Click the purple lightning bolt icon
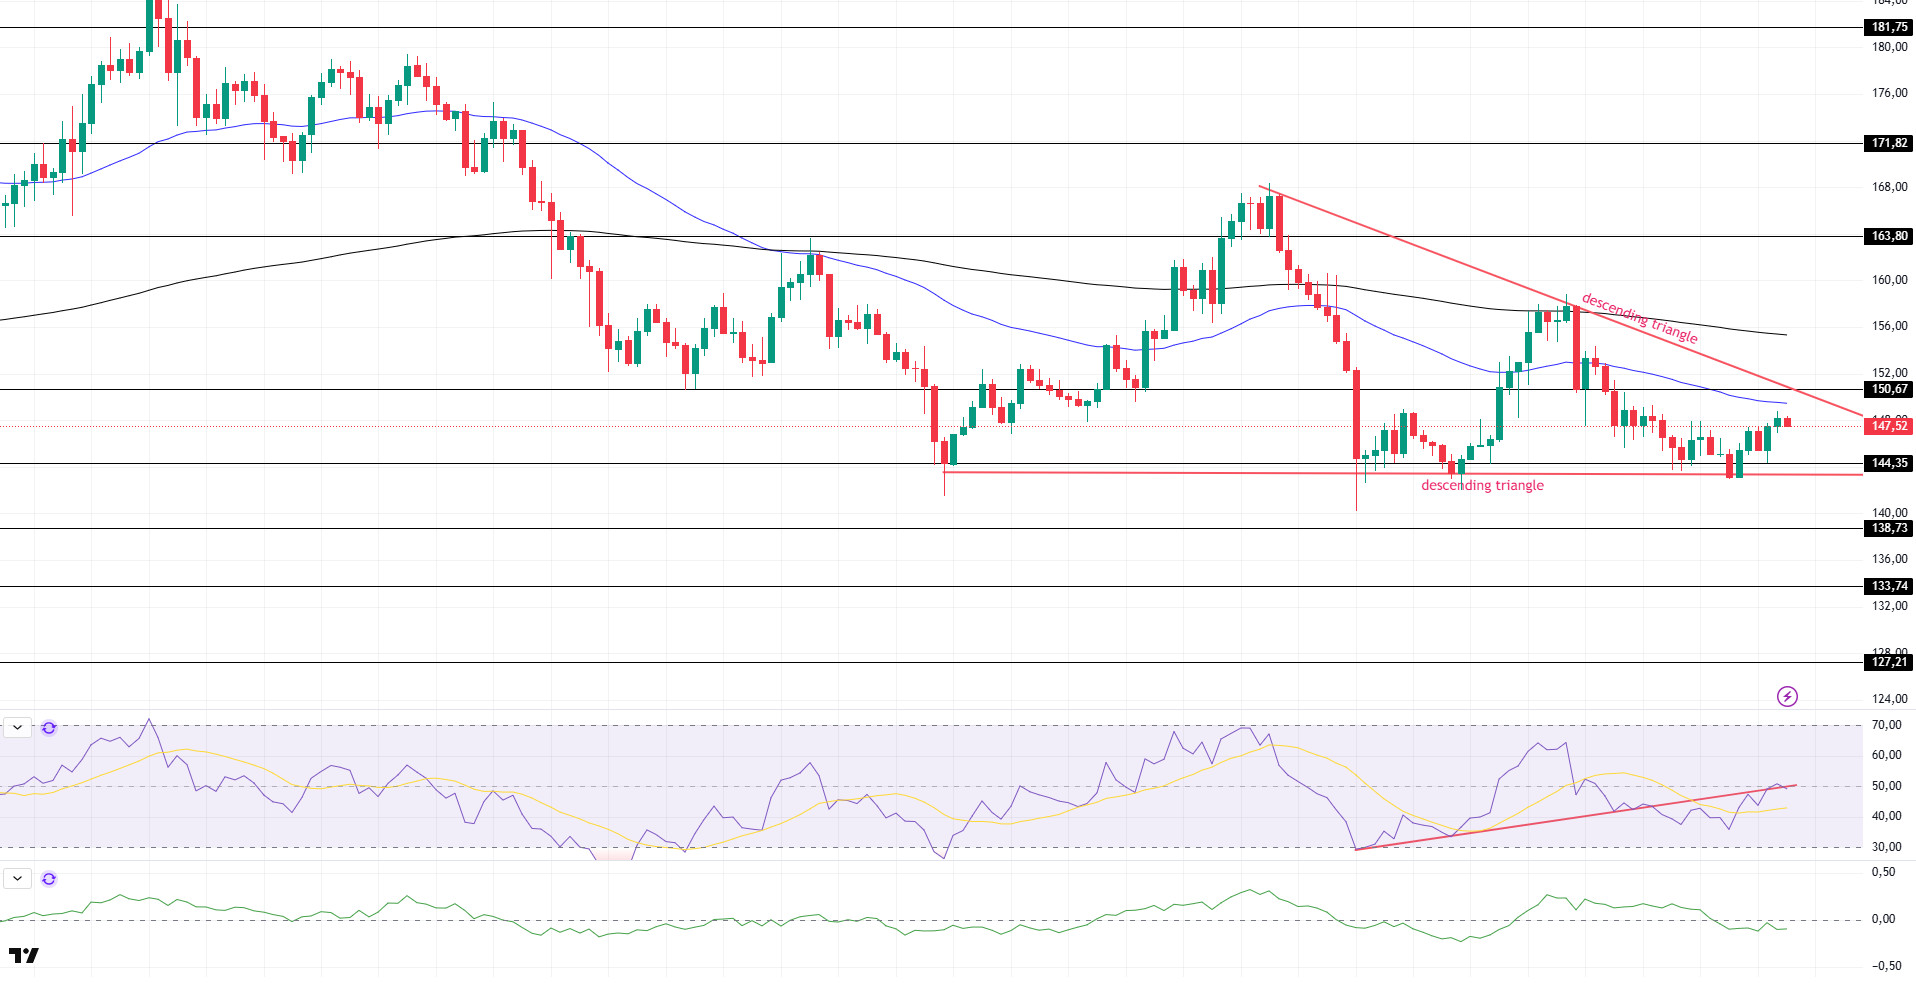The image size is (1916, 983). [x=1787, y=696]
